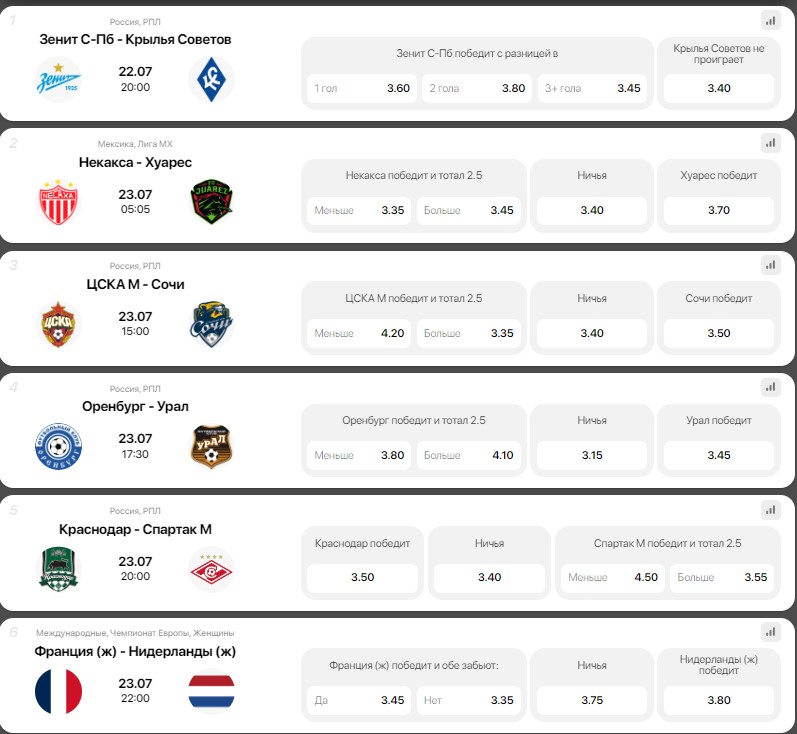The image size is (797, 734).
Task: Open statistics icon for Necaxa – Juárez match
Action: pos(769,143)
